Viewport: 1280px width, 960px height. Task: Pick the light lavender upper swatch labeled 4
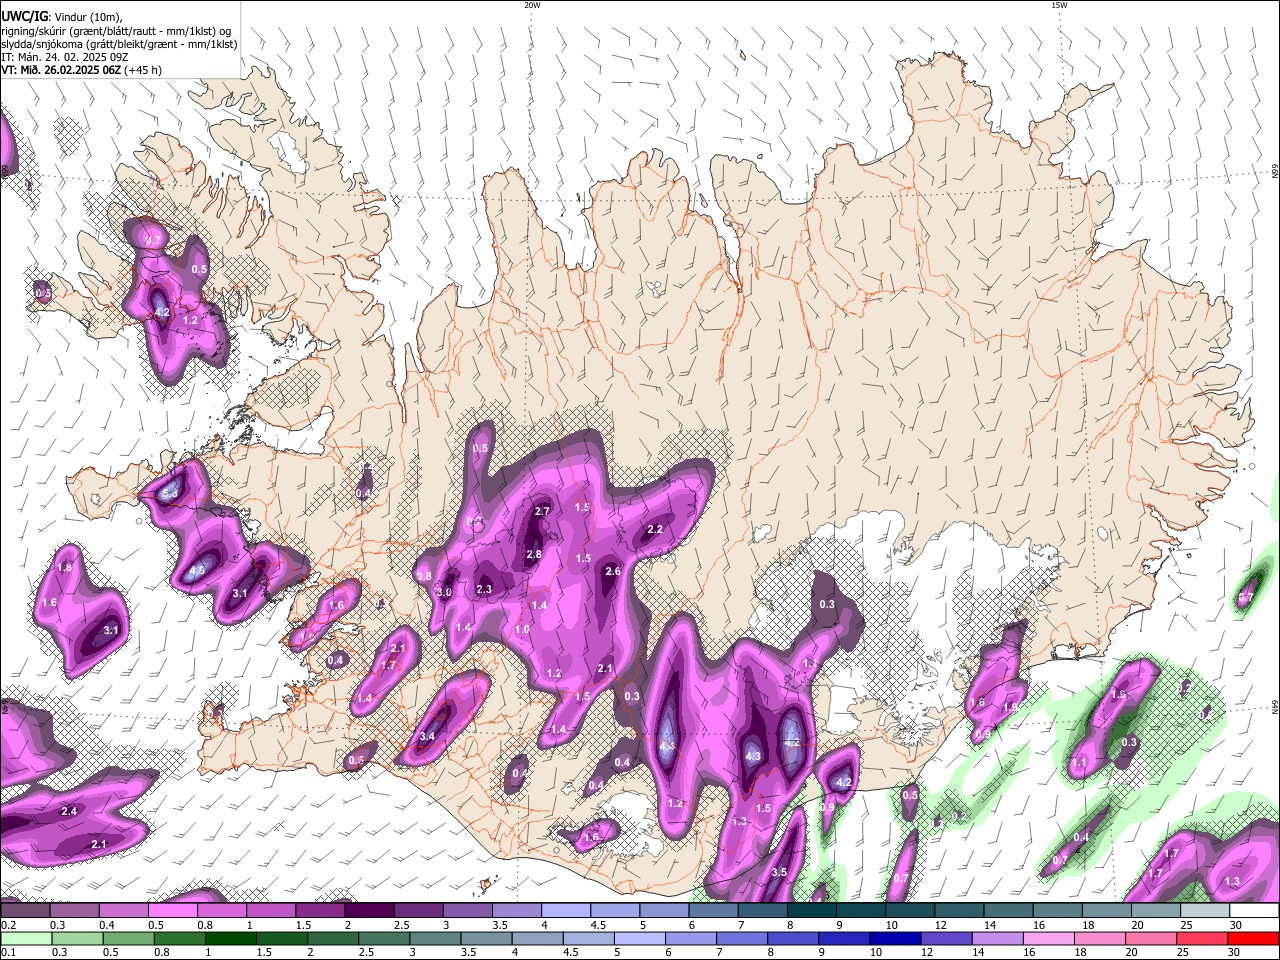point(565,911)
